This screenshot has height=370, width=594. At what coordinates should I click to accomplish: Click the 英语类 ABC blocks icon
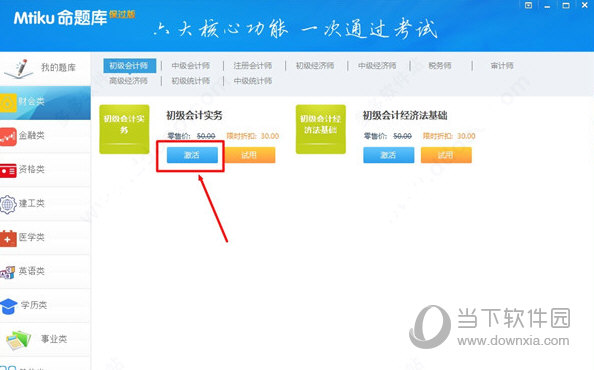coord(8,272)
